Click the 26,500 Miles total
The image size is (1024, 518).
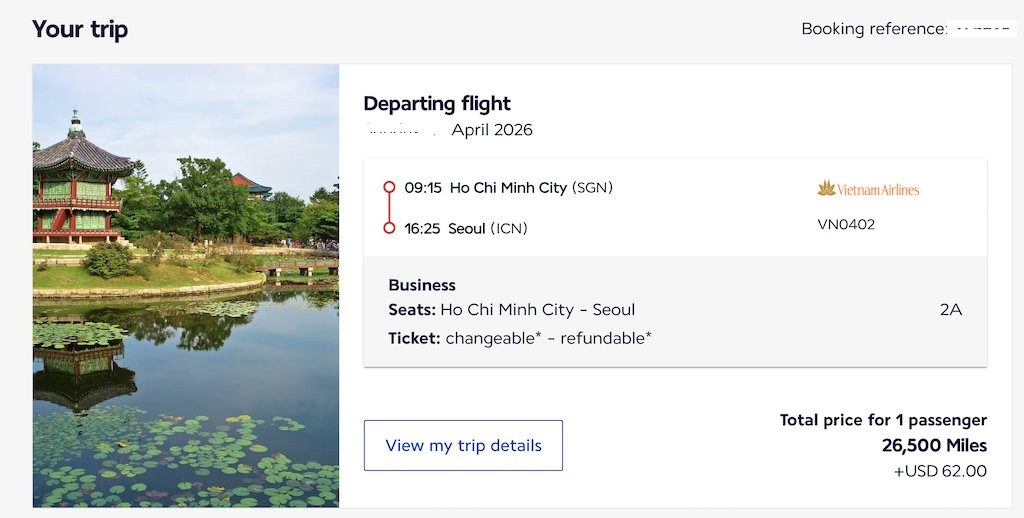tap(934, 445)
